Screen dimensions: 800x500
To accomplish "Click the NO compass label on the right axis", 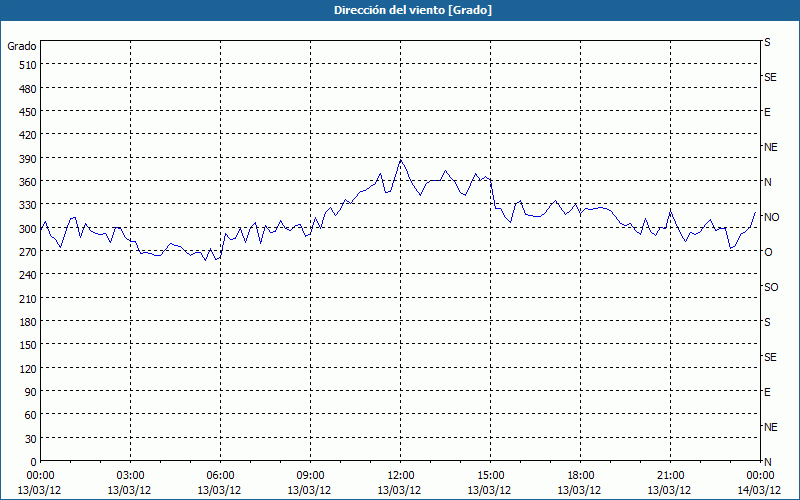I will tap(771, 217).
